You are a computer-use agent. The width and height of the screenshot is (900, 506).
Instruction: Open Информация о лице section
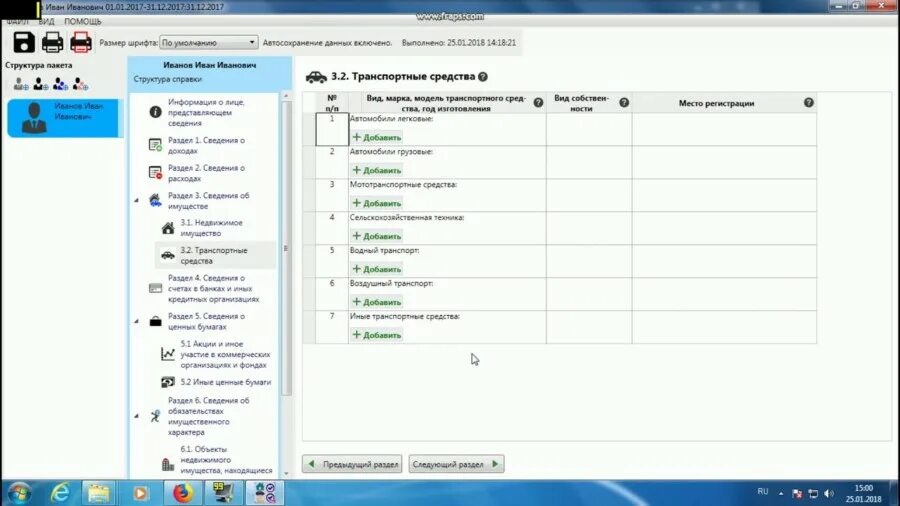206,112
